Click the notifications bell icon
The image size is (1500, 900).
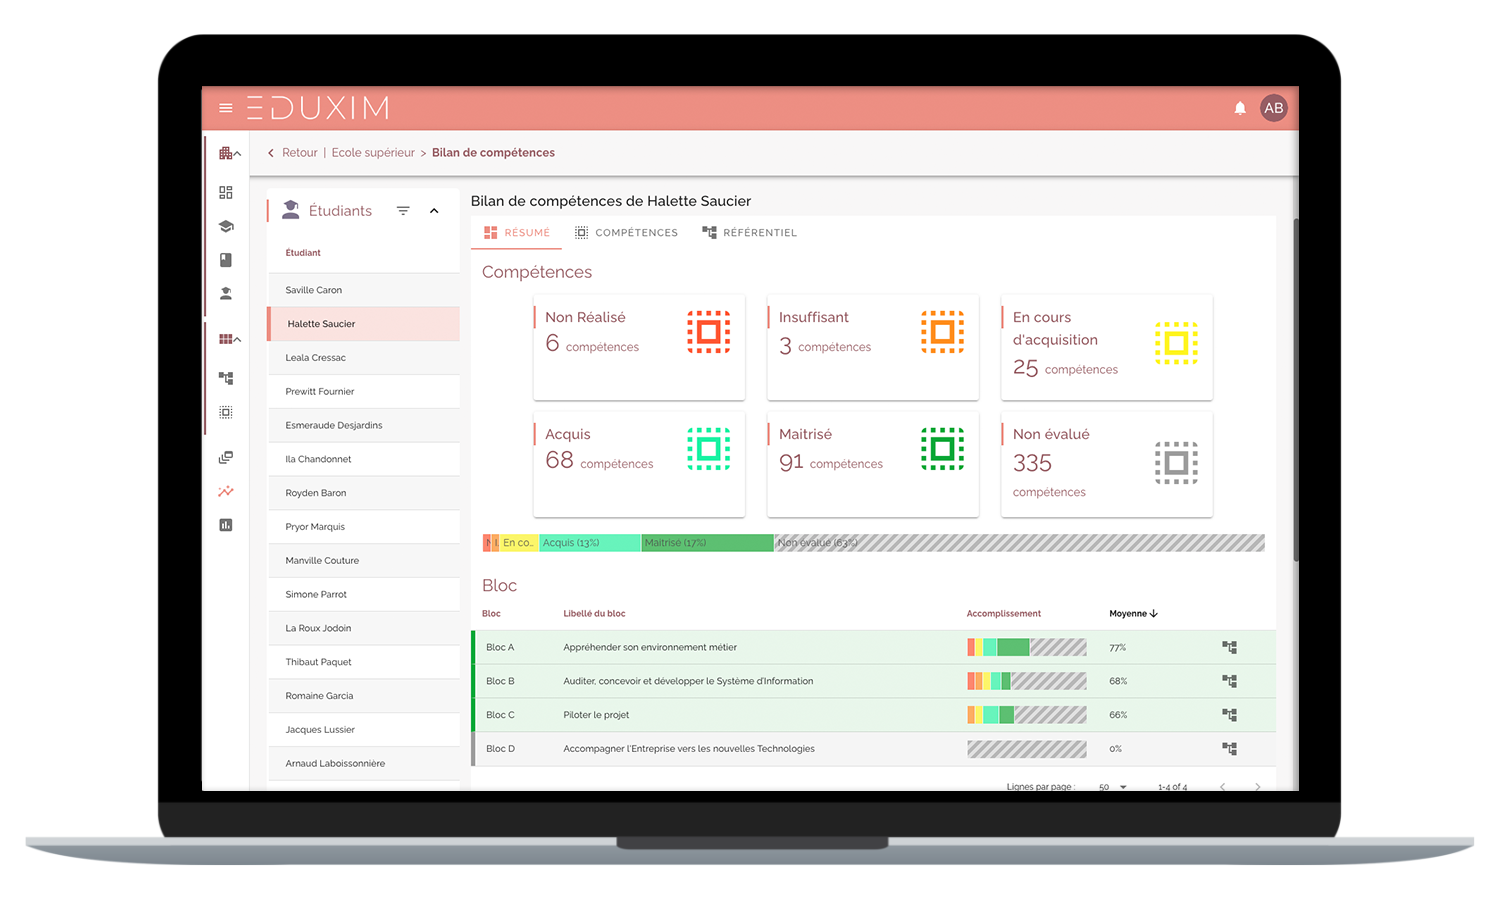[x=1240, y=108]
